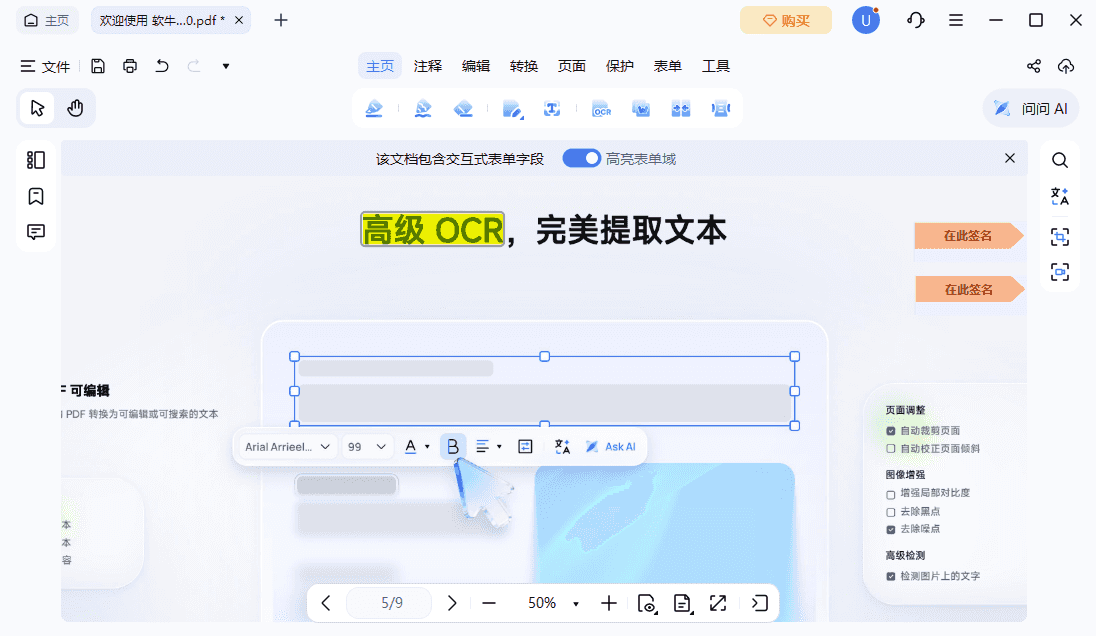Click the 购买 purchase button
1096x636 pixels.
[x=786, y=20]
